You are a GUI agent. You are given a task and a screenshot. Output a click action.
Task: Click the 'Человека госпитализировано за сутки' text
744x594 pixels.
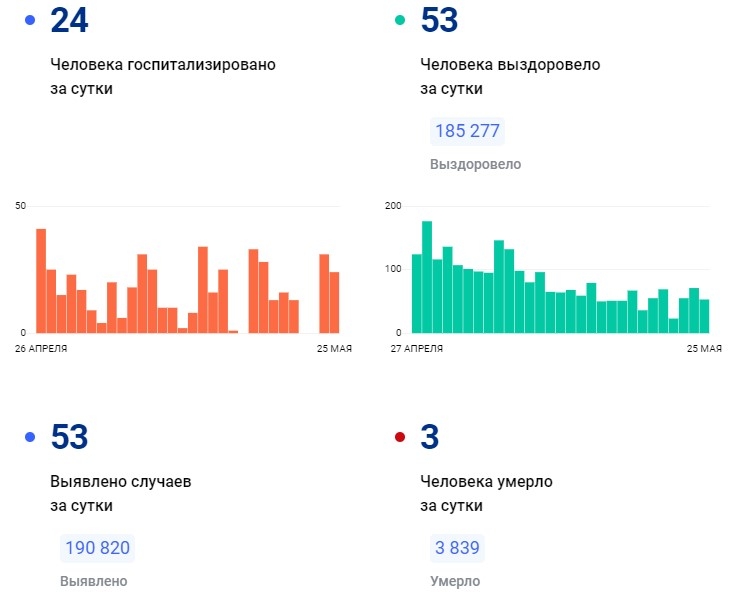coord(162,76)
